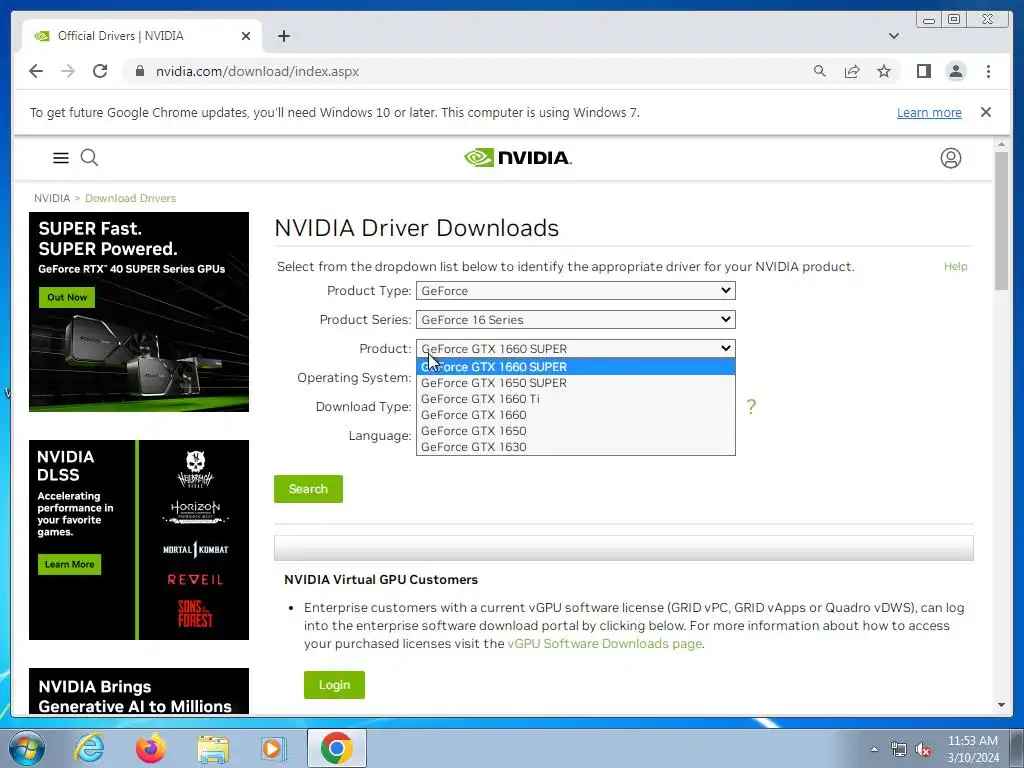Open Windows Explorer folder in taskbar
The width and height of the screenshot is (1024, 768).
[213, 749]
